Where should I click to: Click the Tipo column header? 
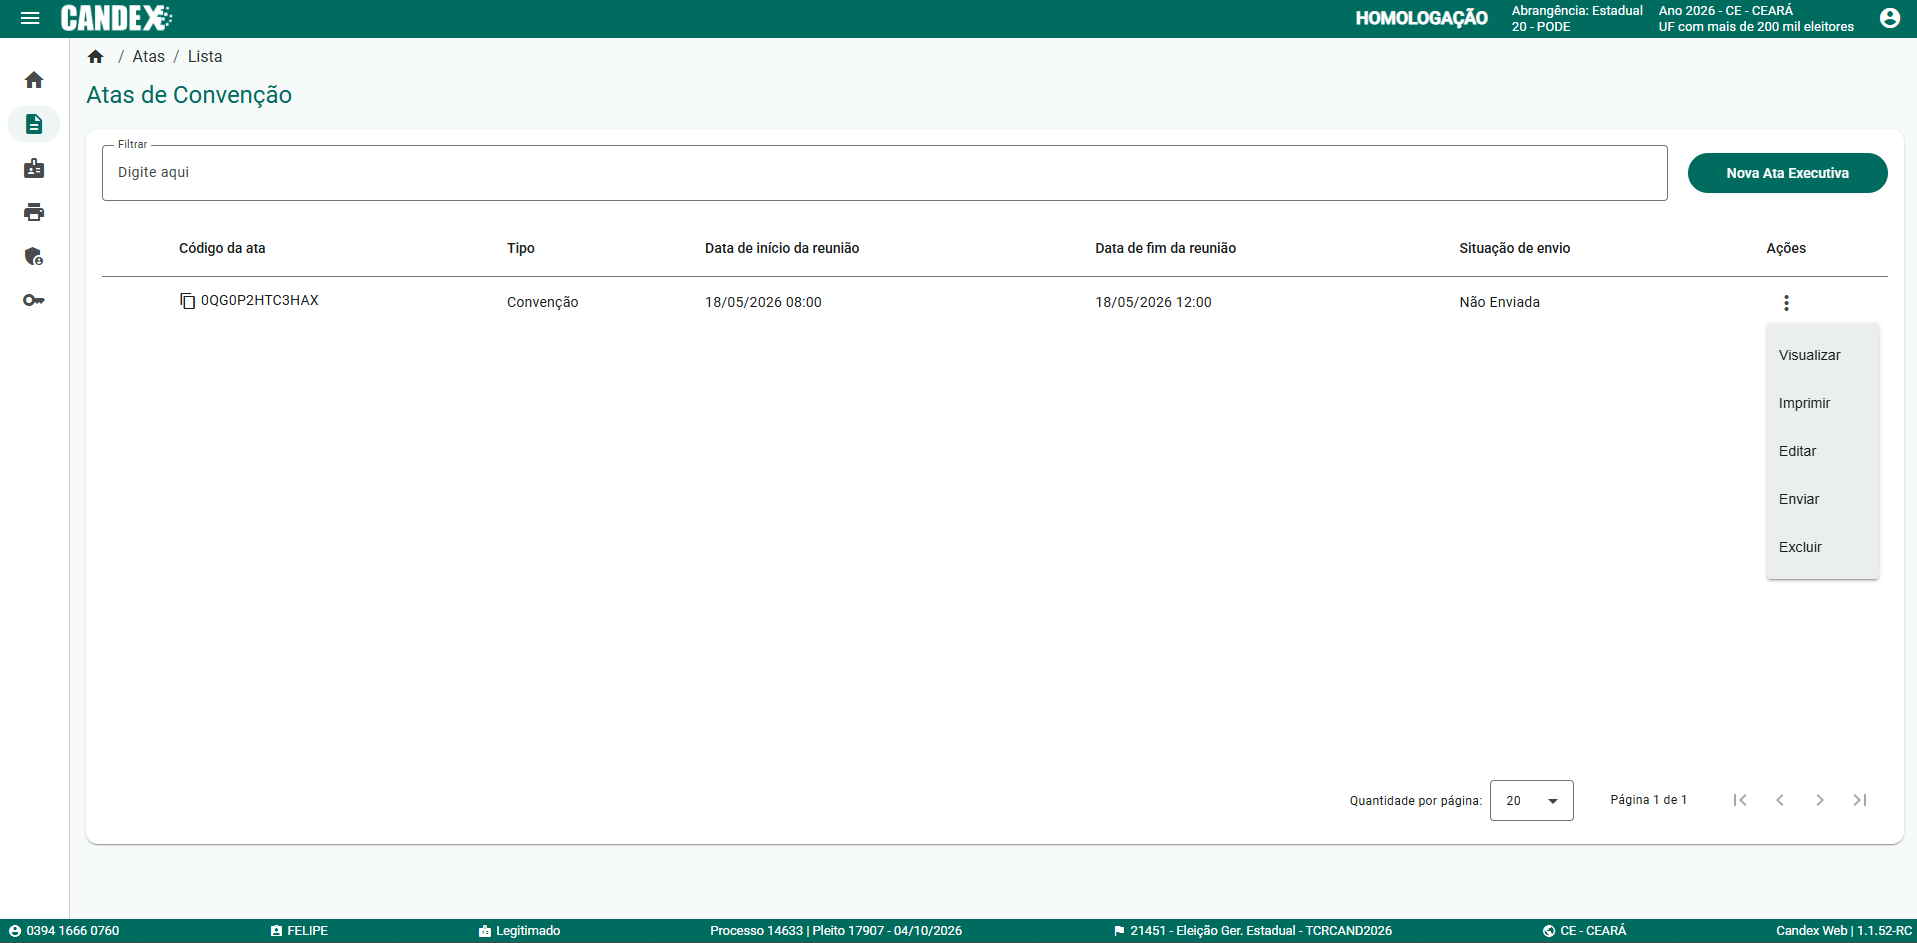[x=520, y=248]
